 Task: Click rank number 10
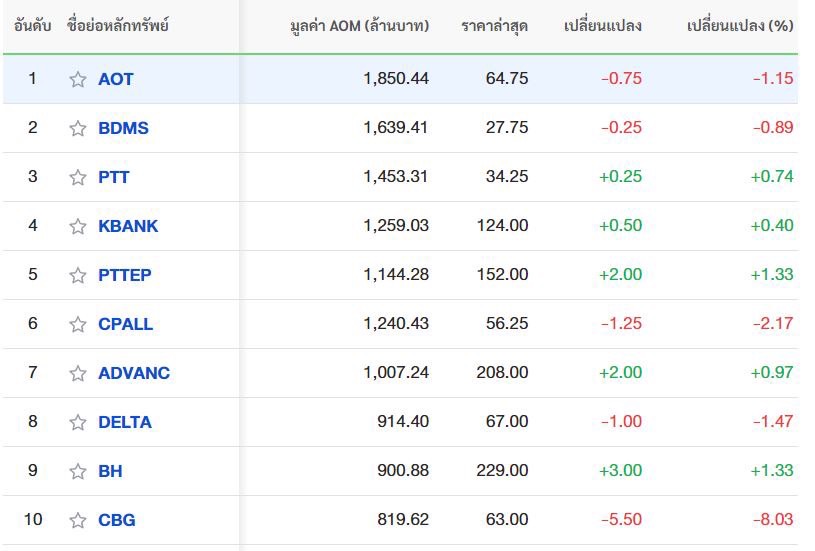[33, 519]
